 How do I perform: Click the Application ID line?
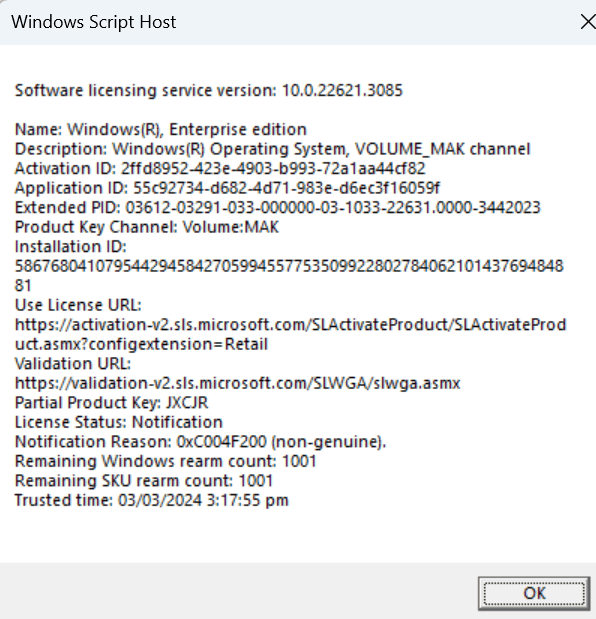(x=227, y=188)
